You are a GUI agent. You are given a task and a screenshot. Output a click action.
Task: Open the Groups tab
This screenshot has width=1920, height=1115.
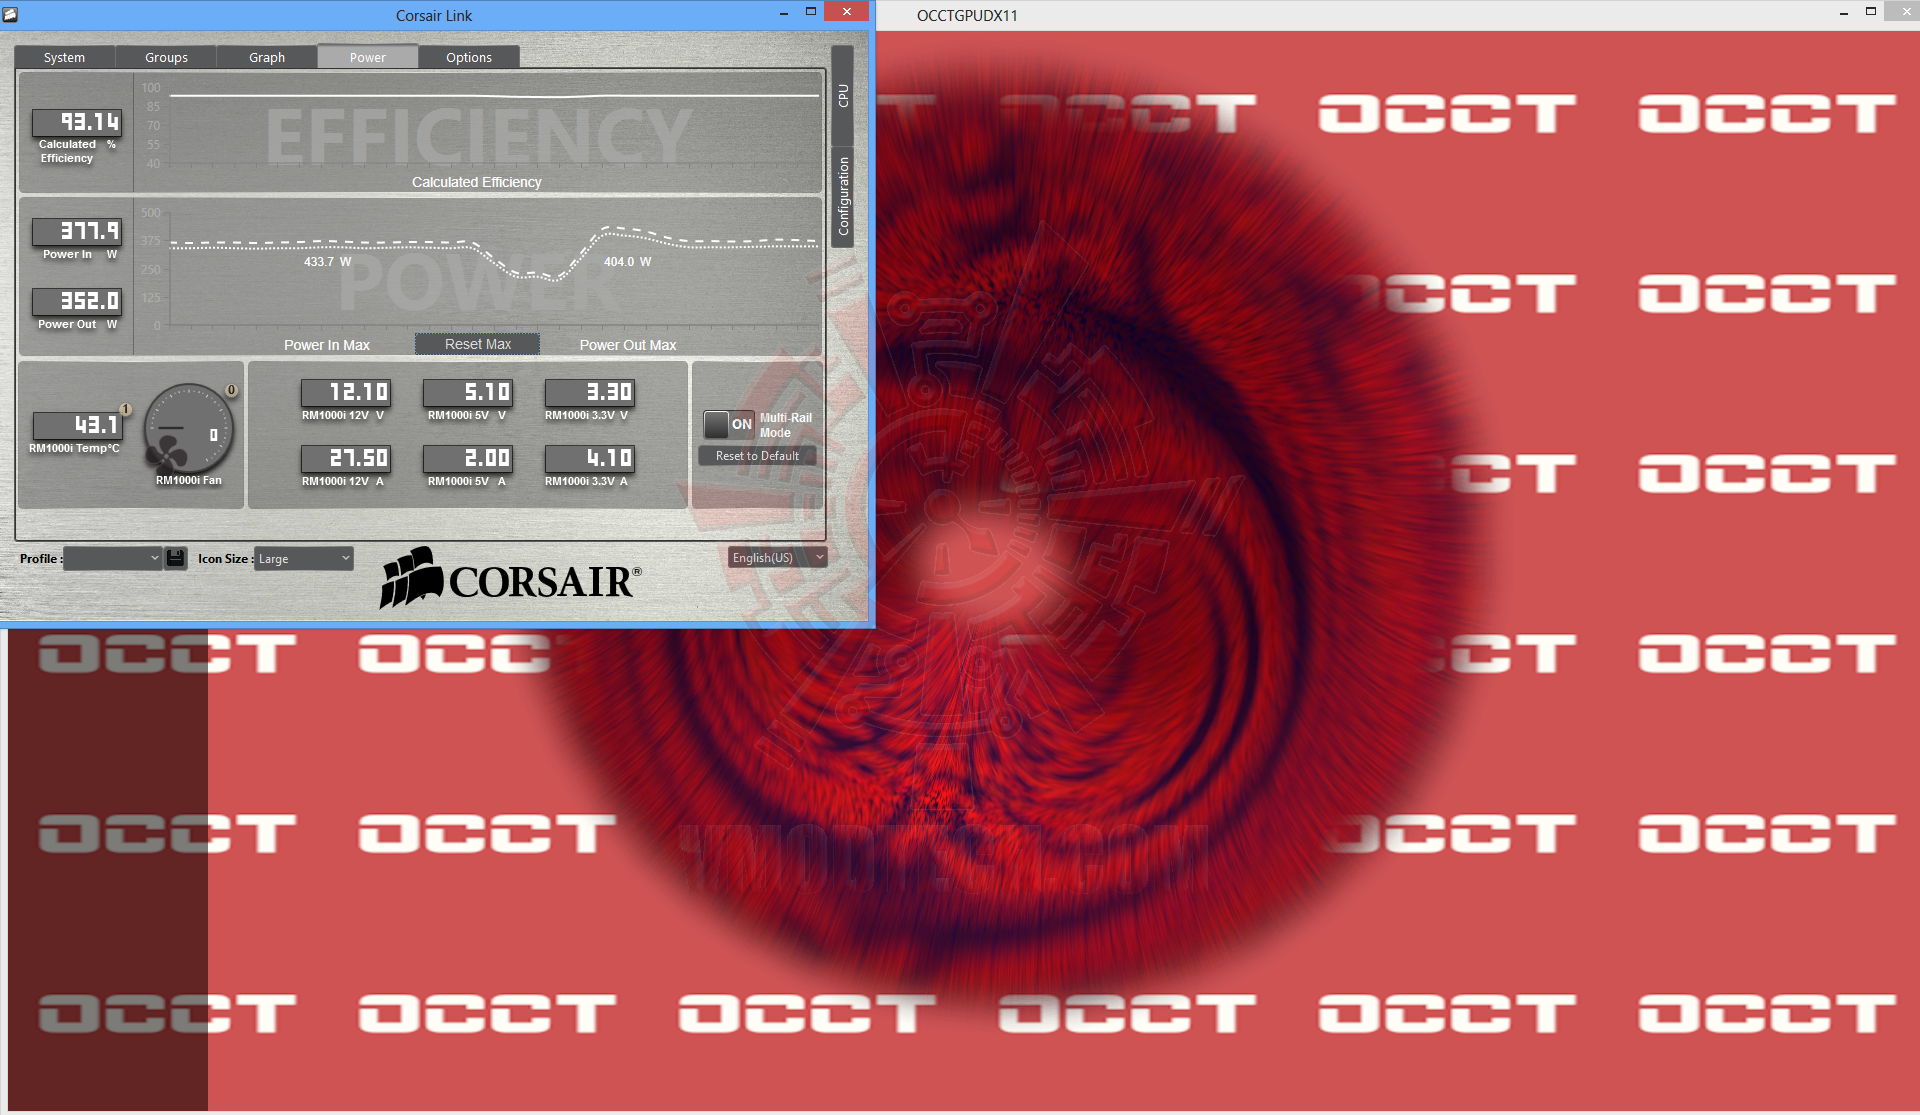click(x=166, y=57)
